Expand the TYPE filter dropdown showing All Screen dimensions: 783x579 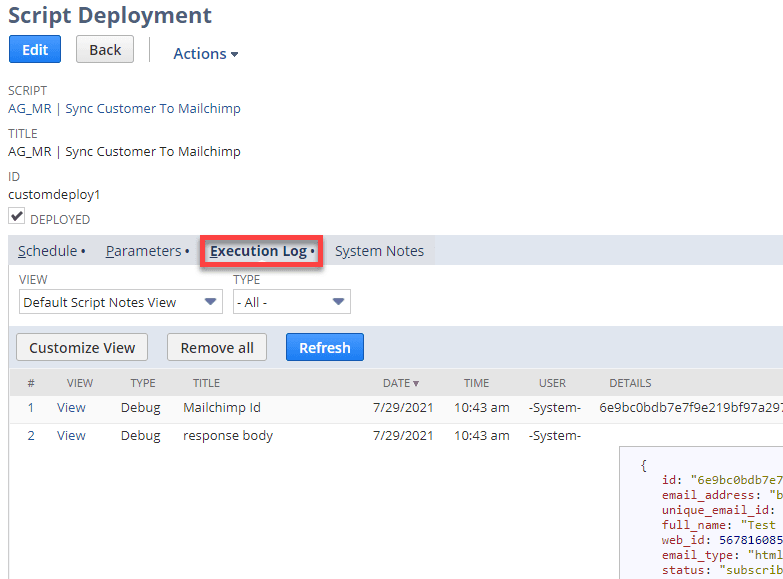[292, 302]
